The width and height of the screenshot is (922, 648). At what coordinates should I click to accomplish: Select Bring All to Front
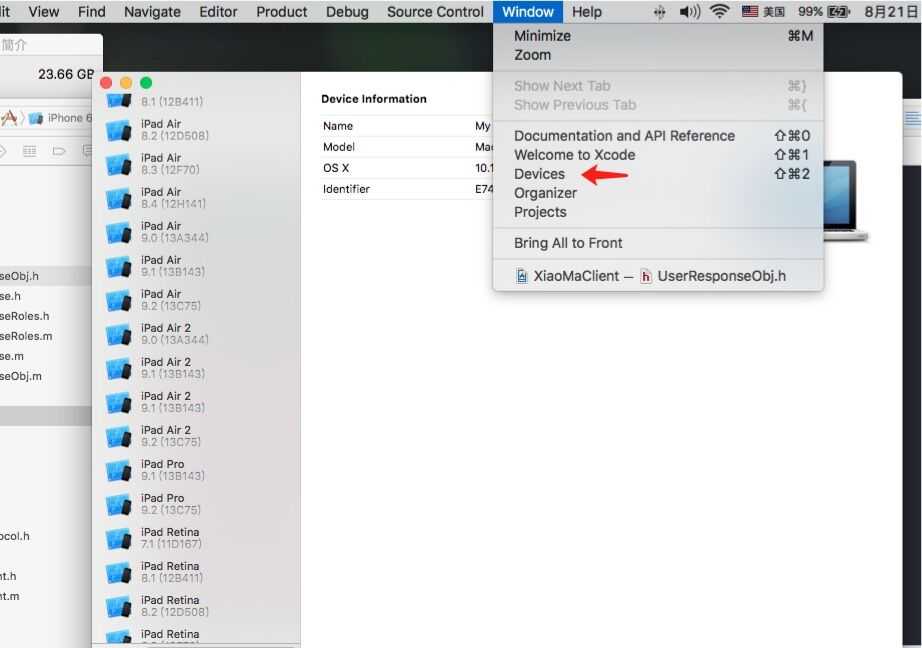point(658,243)
